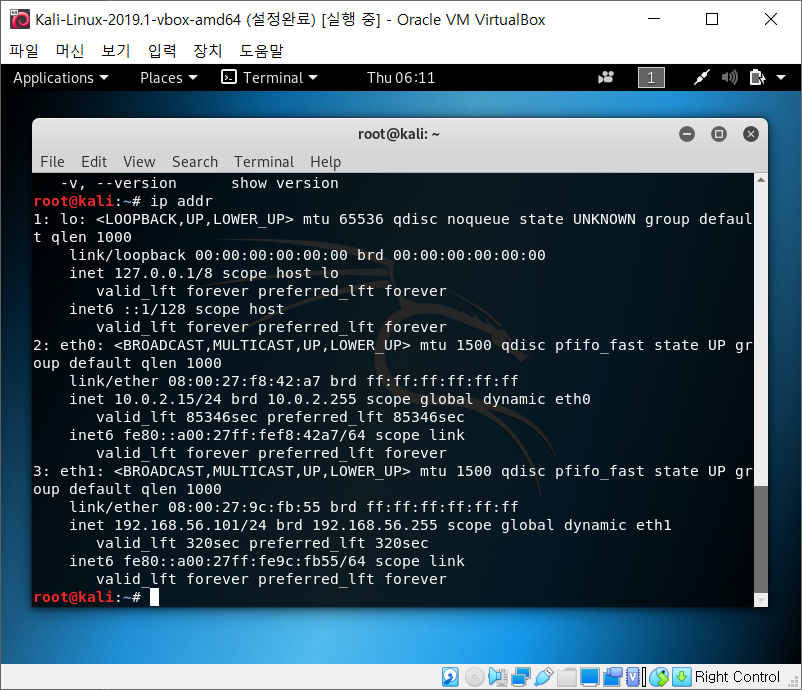Click the terminal icon beside Terminal menu
Viewport: 802px width, 690px height.
point(229,77)
